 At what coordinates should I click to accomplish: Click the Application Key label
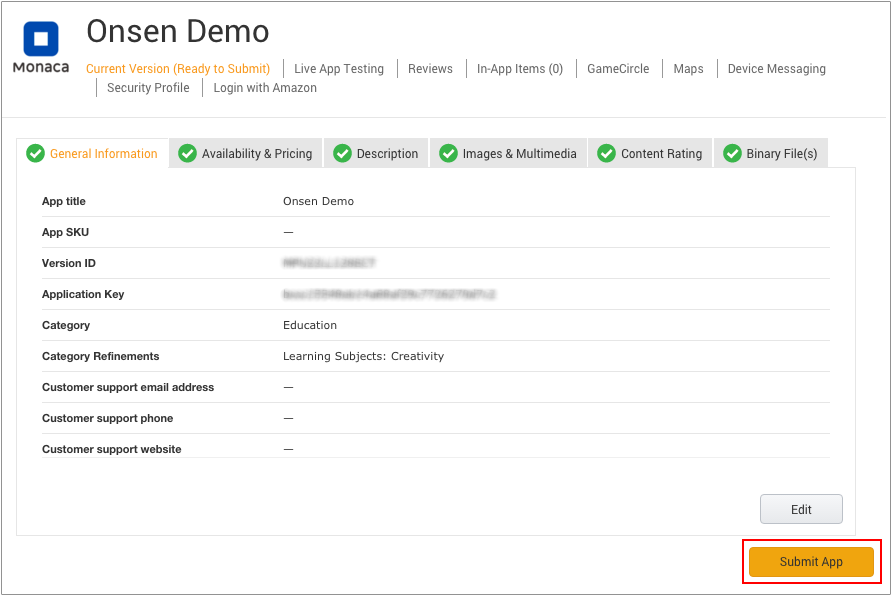click(83, 294)
